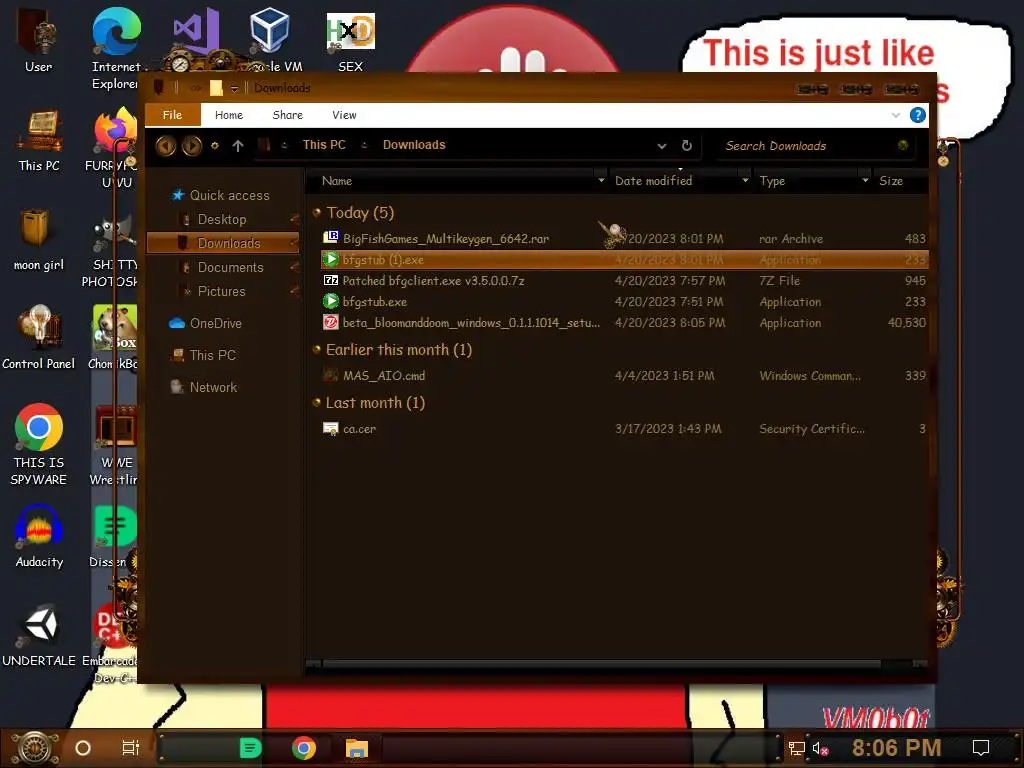Select the bfgstub (1).exe file

point(624,259)
